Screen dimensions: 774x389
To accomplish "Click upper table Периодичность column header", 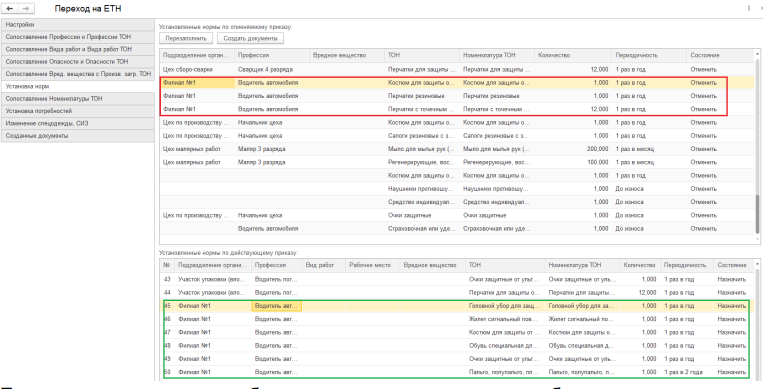I will 649,55.
